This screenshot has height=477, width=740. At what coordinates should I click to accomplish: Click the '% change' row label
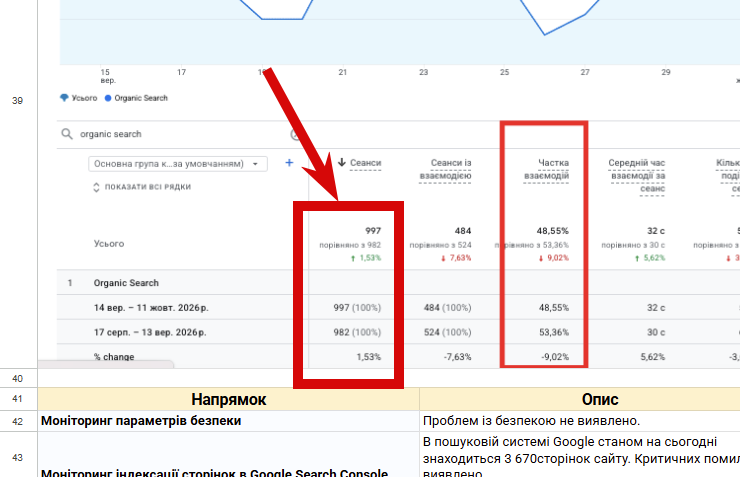pos(114,357)
